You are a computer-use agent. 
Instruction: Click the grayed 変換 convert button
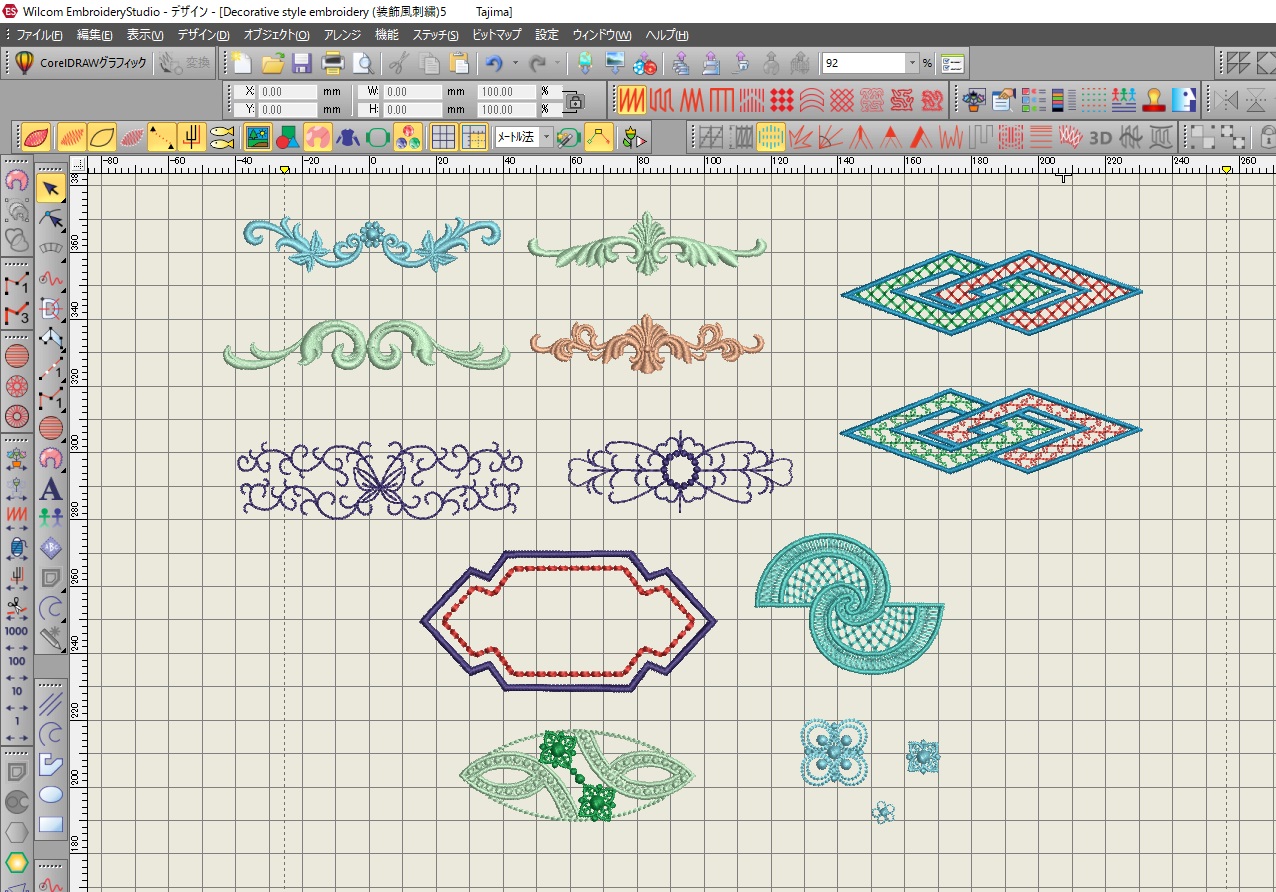185,63
